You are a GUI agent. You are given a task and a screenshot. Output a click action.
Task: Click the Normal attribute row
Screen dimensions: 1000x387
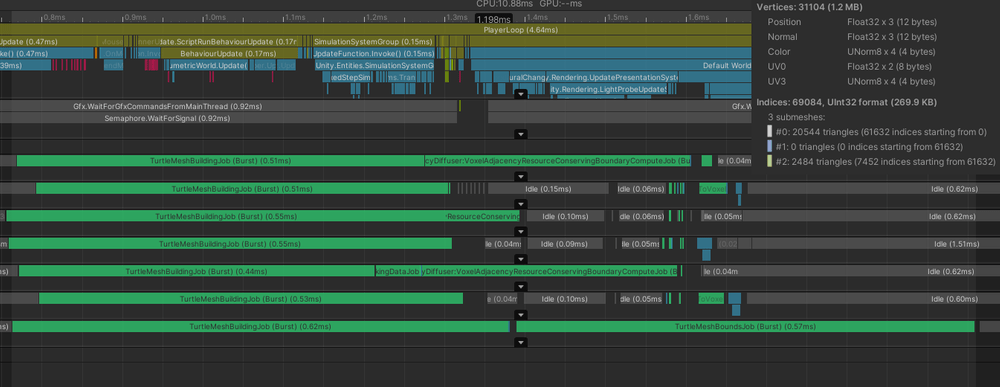[852, 37]
